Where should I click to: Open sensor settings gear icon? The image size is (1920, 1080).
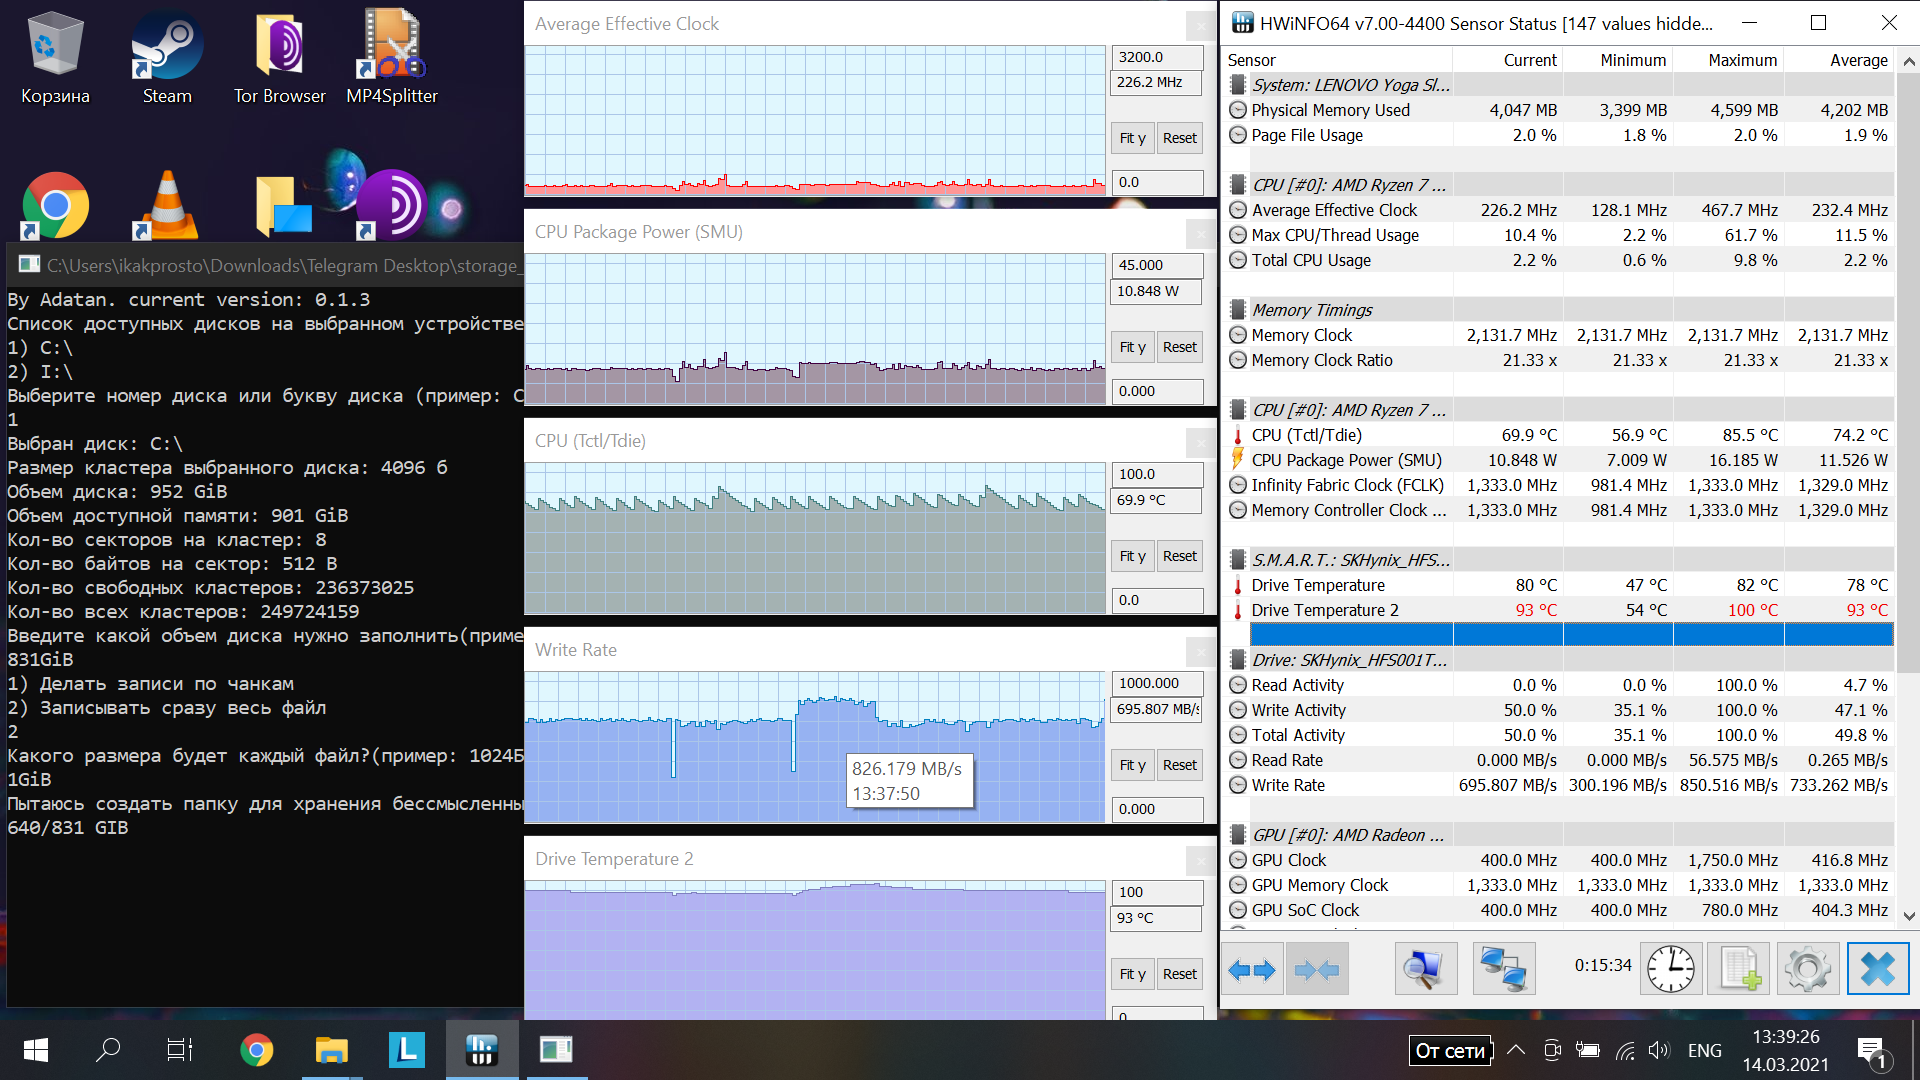[1807, 969]
